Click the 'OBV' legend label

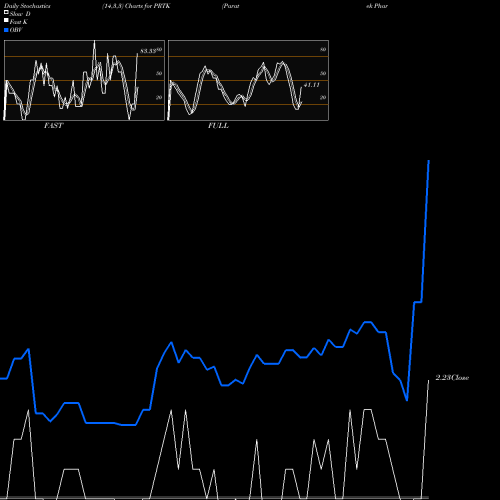(16, 30)
